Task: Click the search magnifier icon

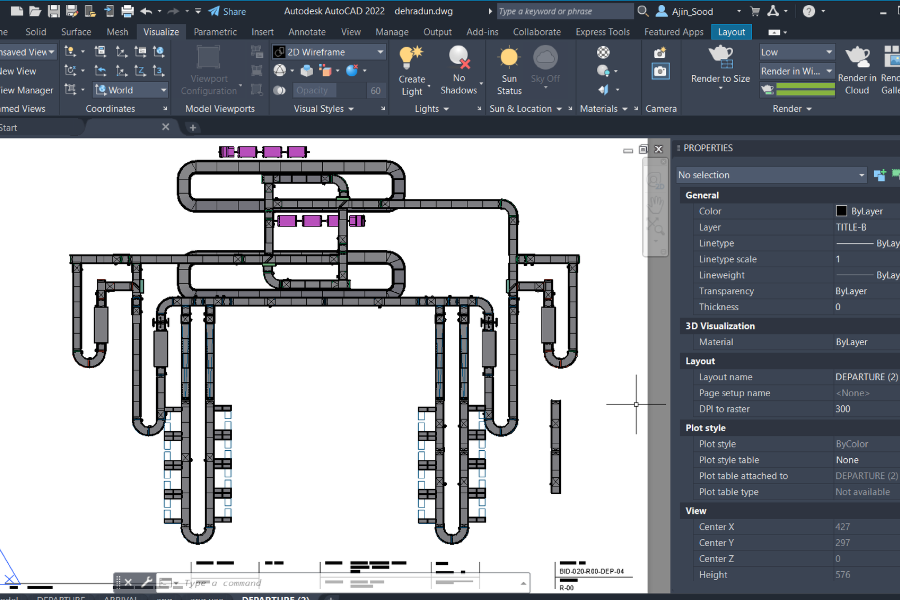Action: pos(643,11)
